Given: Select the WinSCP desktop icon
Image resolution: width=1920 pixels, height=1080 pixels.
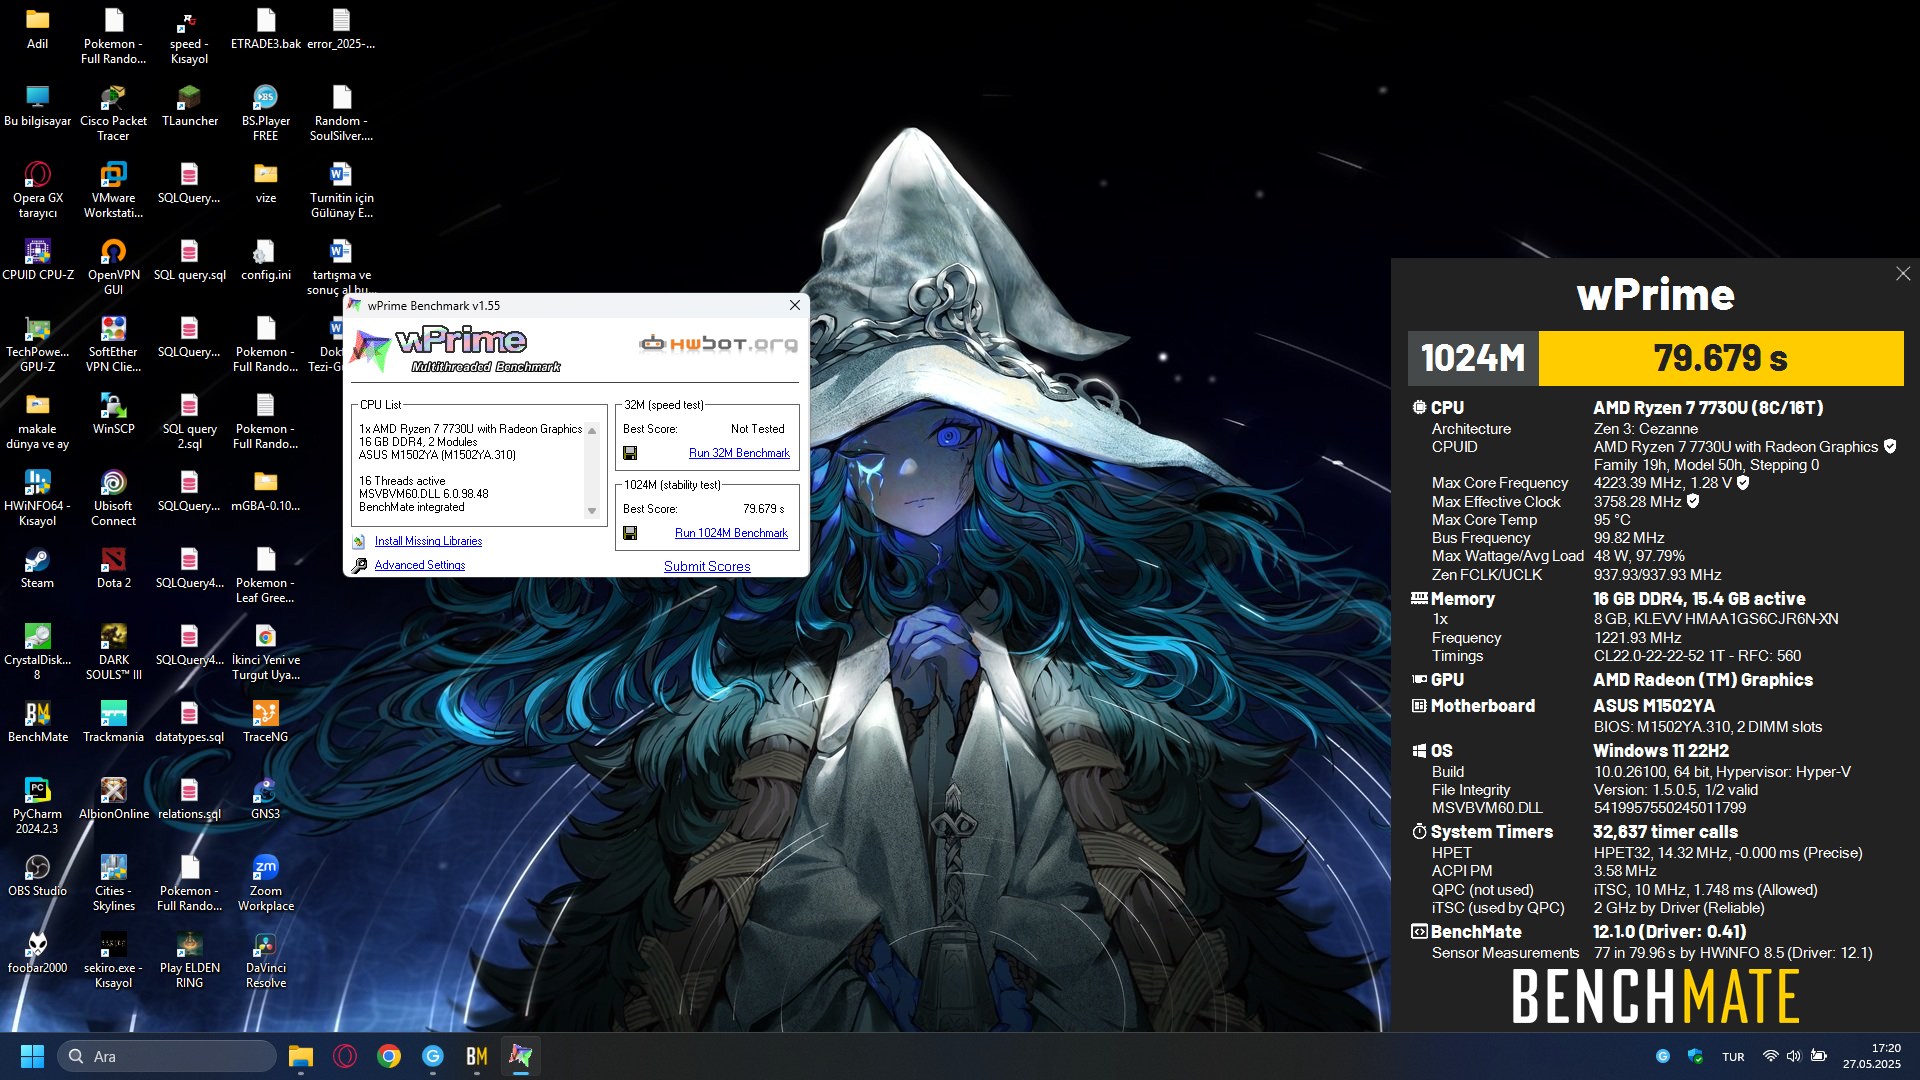Looking at the screenshot, I should [x=113, y=413].
